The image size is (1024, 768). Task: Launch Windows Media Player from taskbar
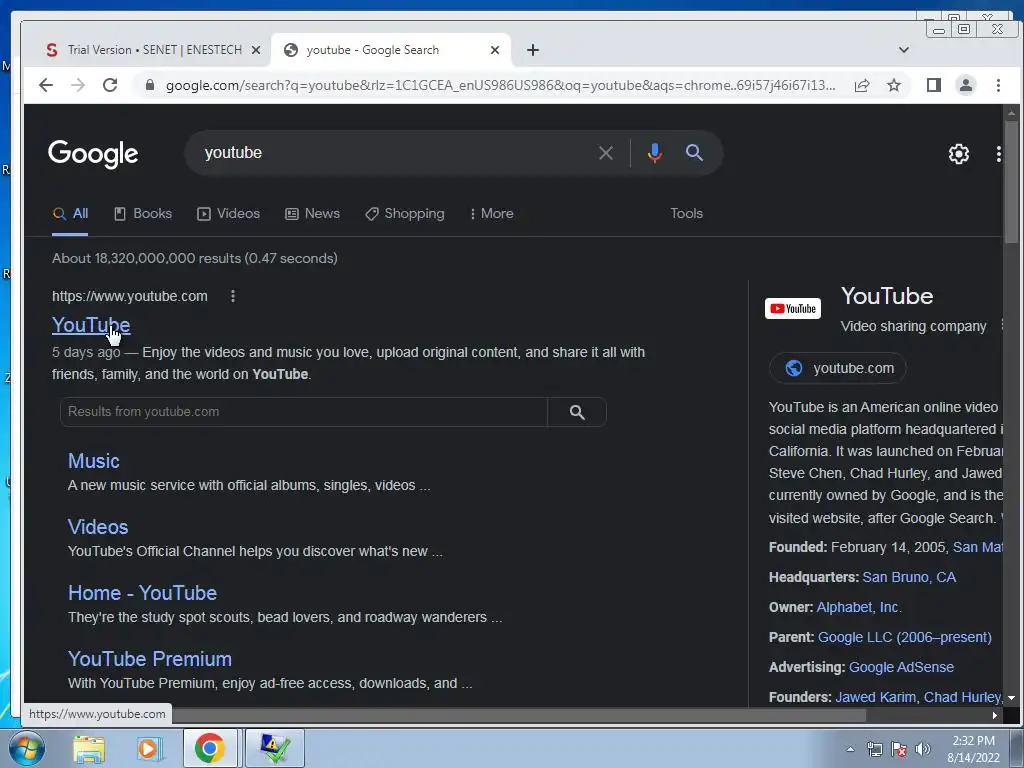[149, 749]
